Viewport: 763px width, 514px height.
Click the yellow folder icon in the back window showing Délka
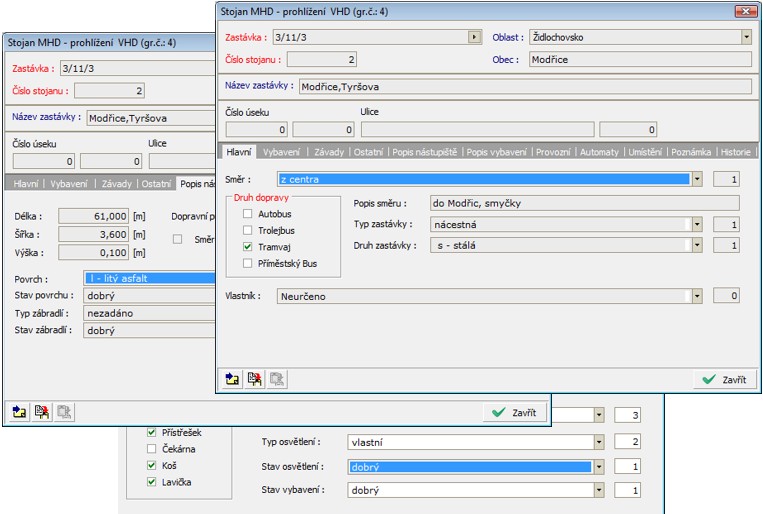[20, 411]
